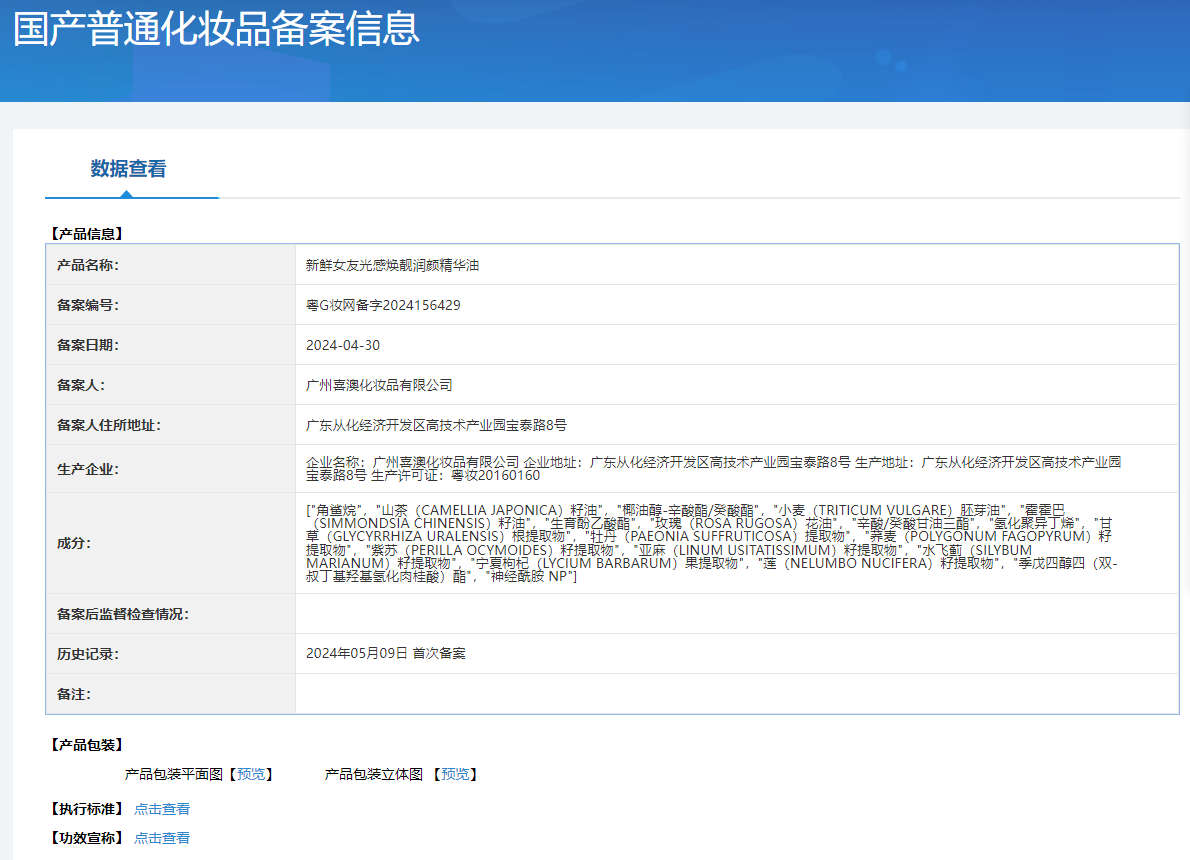Click the 备注 row label
Image resolution: width=1190 pixels, height=860 pixels.
pos(74,695)
